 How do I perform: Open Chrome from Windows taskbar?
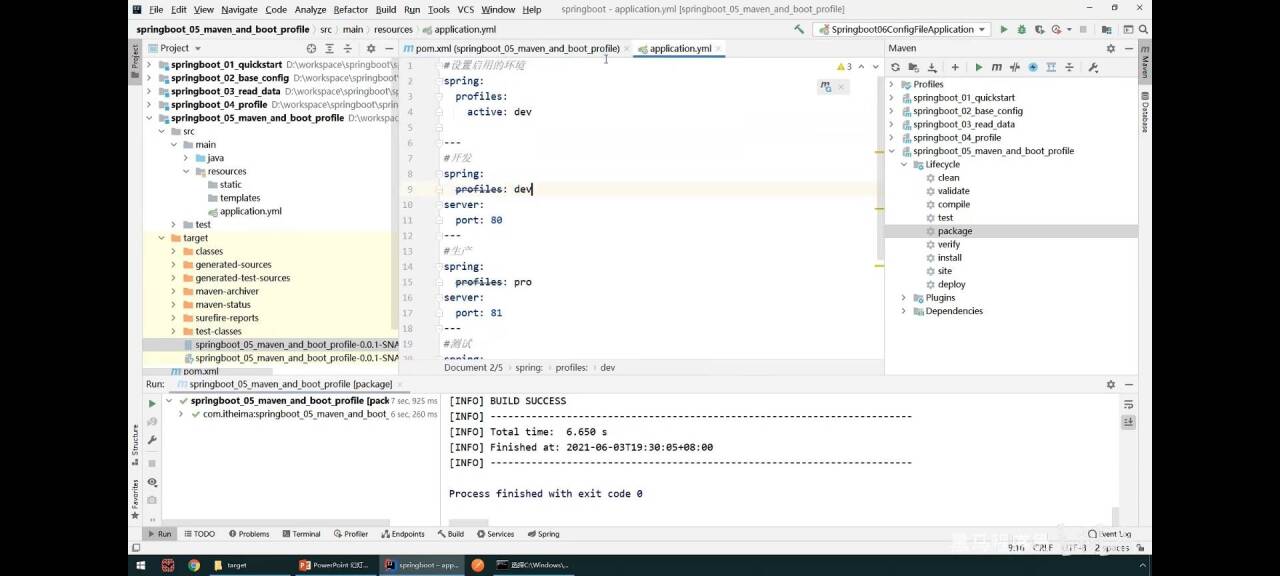coord(193,565)
